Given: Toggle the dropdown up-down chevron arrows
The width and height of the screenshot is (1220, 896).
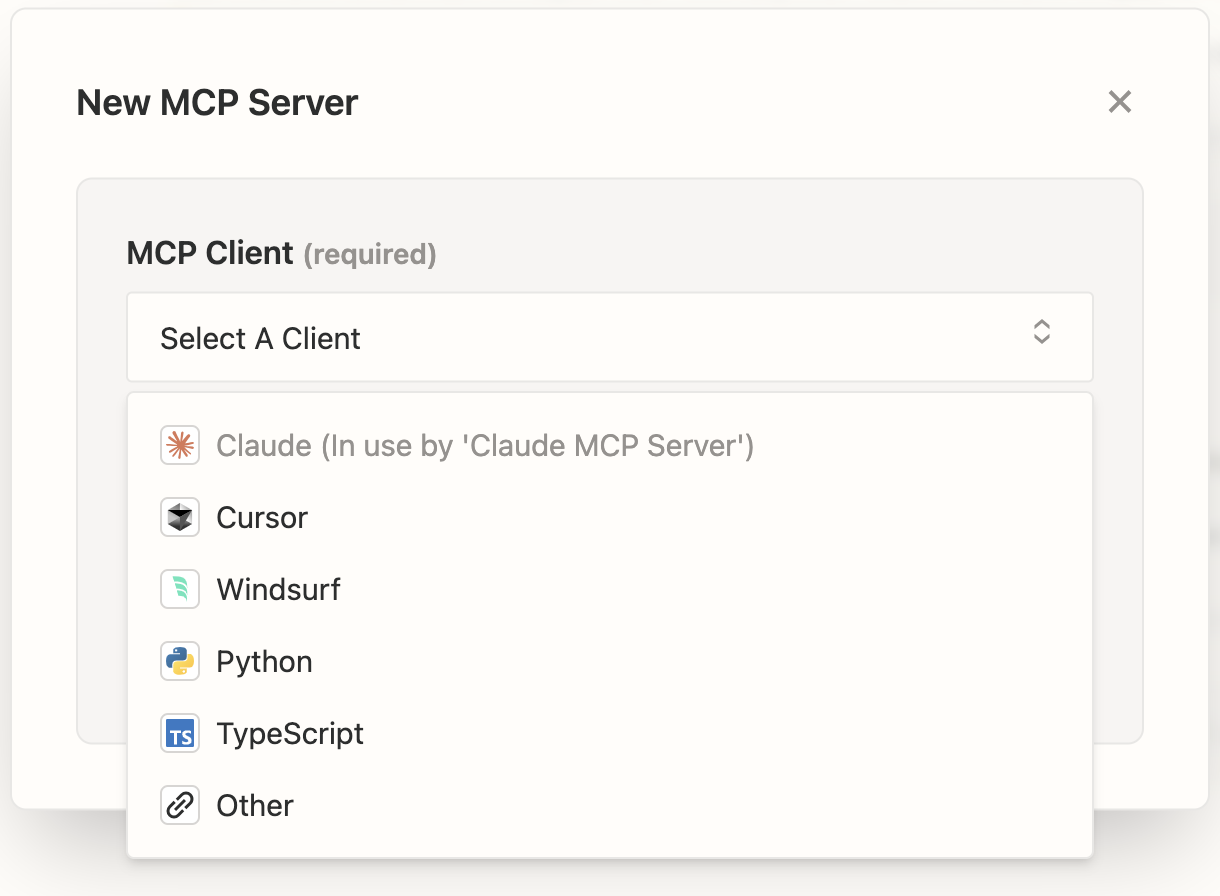Looking at the screenshot, I should [1042, 332].
